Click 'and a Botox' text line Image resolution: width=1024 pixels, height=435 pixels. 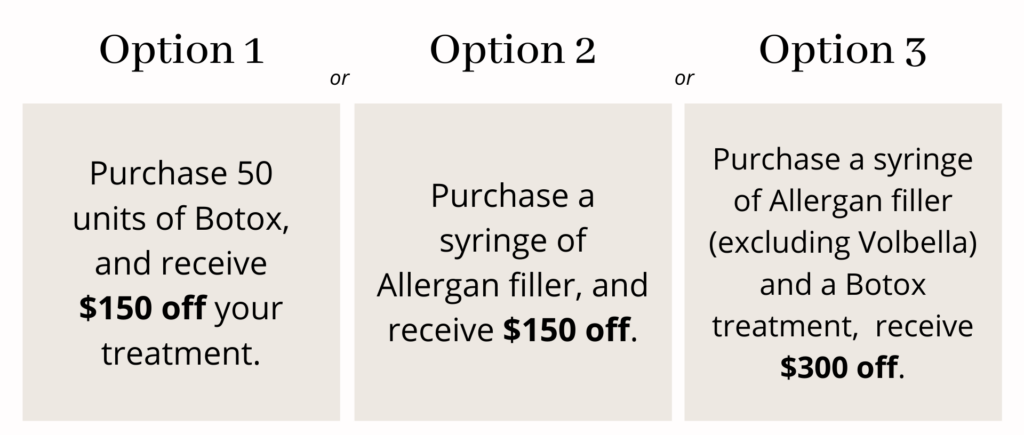tap(842, 285)
